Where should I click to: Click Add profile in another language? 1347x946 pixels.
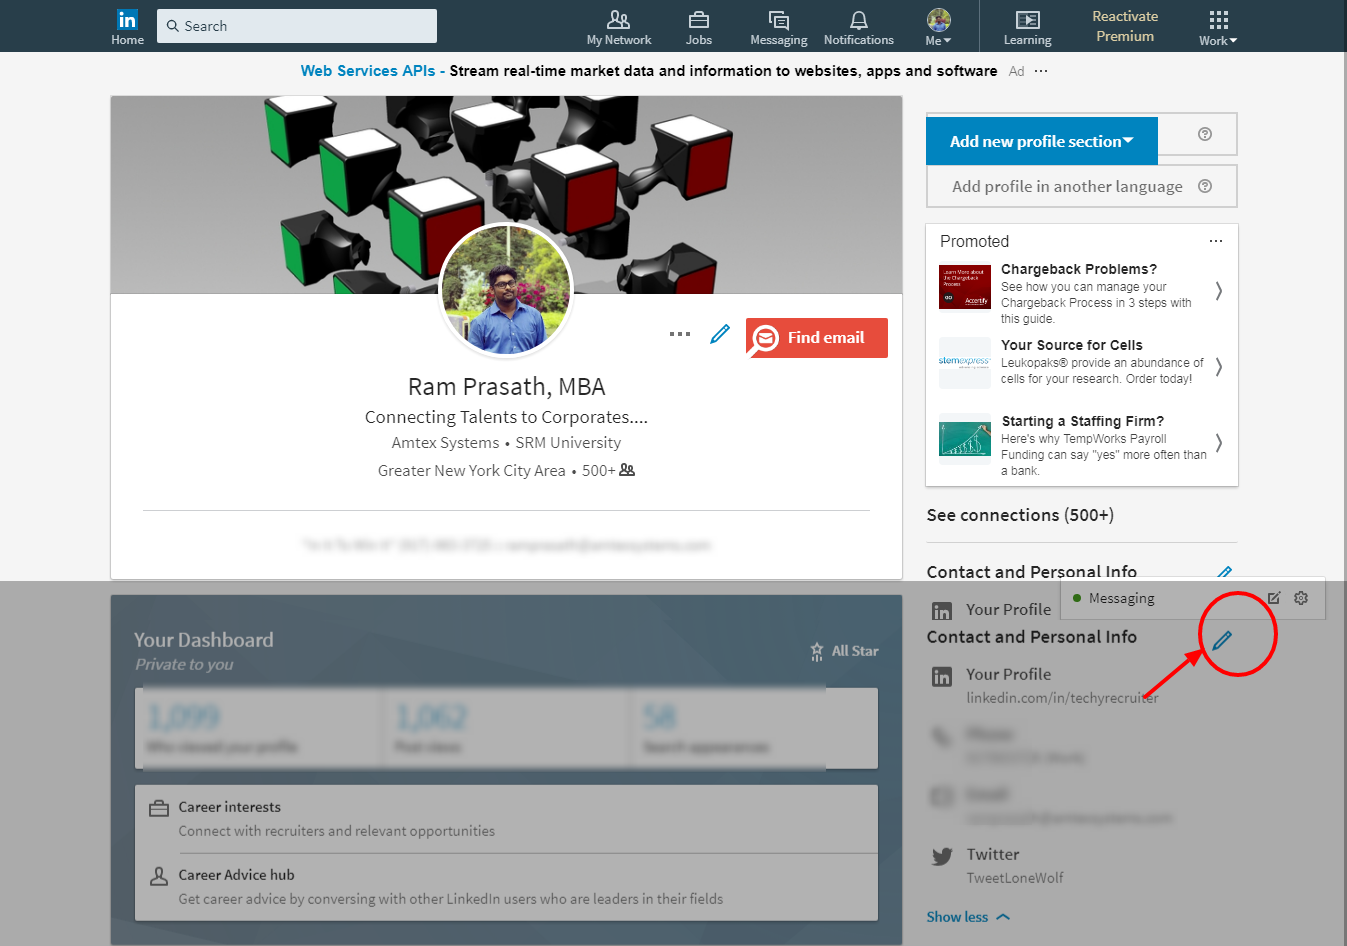pyautogui.click(x=1067, y=186)
